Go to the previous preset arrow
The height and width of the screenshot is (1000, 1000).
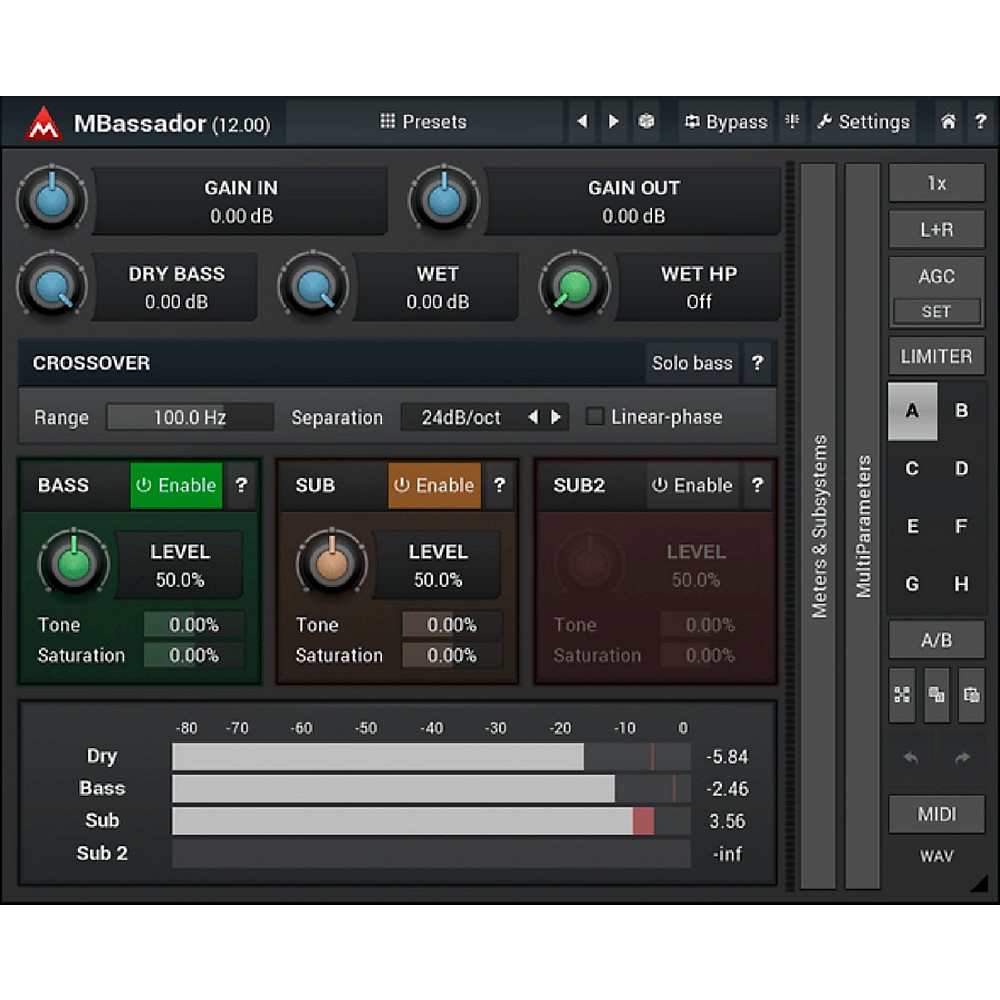coord(583,122)
